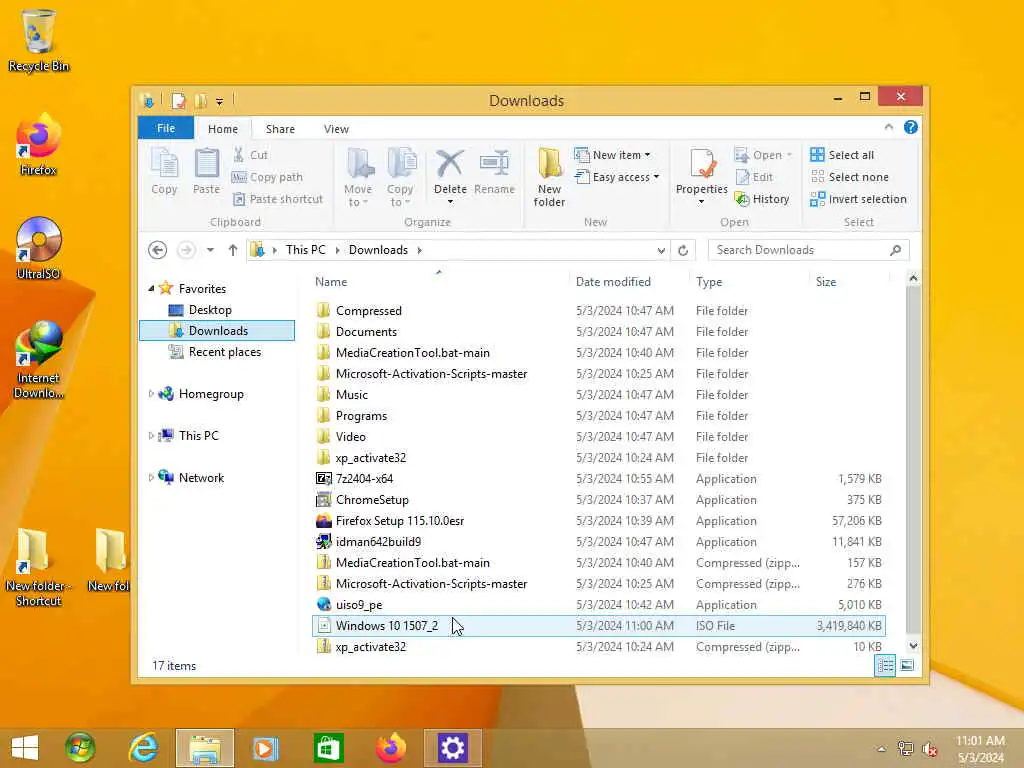Open Explorer Help question-mark icon
This screenshot has height=768, width=1024.
coord(910,127)
